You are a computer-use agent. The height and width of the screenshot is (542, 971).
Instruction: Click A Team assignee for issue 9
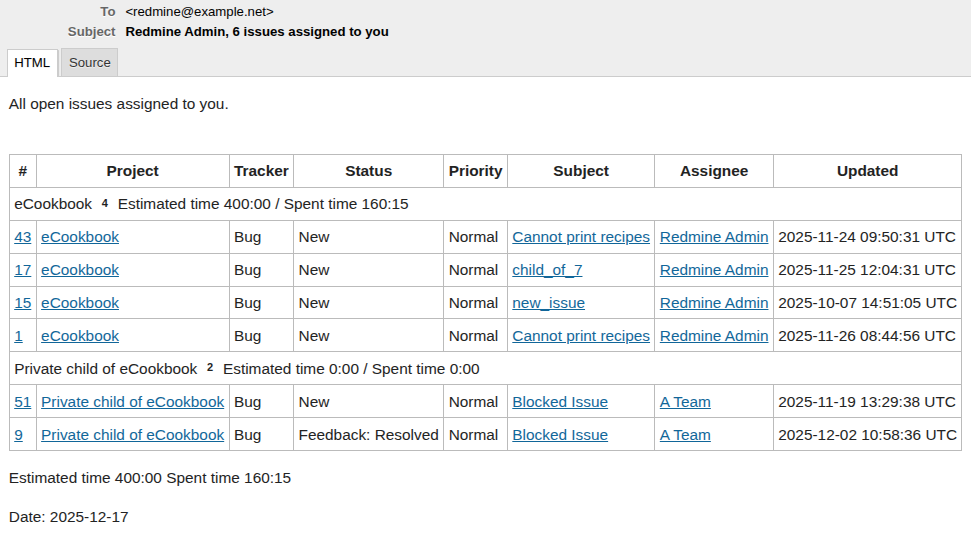pyautogui.click(x=685, y=435)
